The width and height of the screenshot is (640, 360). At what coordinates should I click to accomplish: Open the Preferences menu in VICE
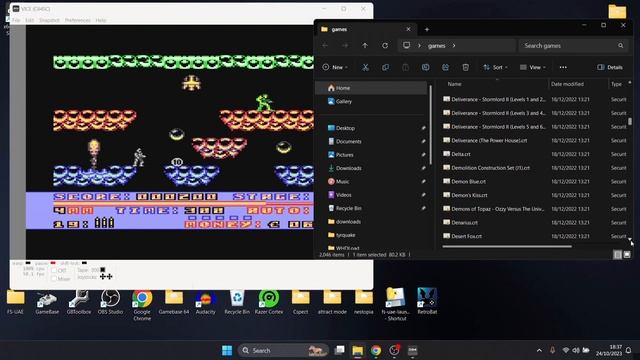(78, 20)
